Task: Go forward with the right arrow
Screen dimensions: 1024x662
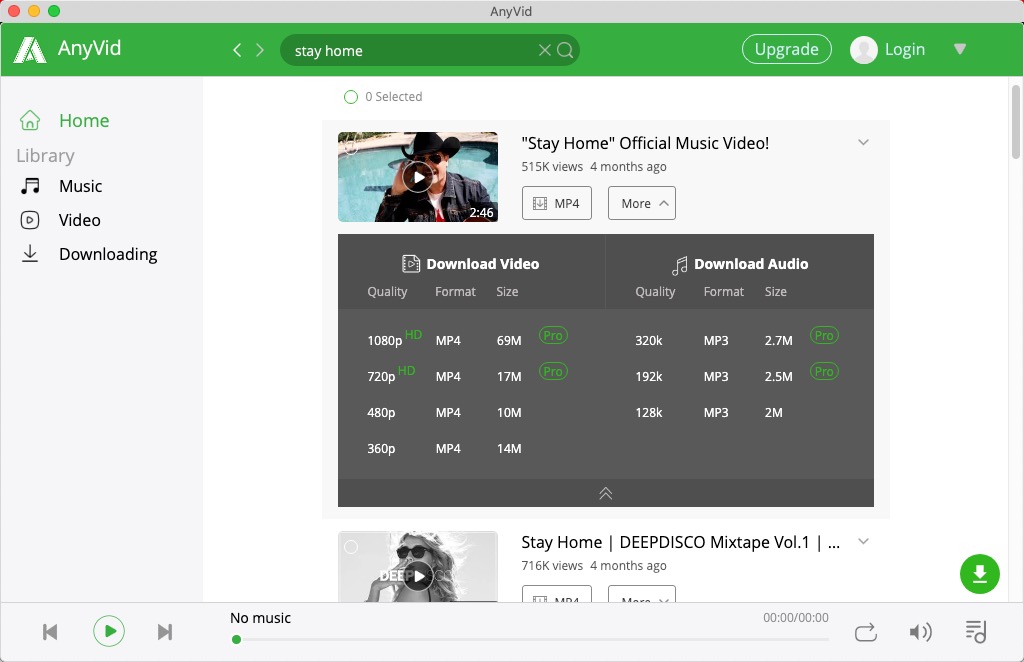Action: point(260,50)
